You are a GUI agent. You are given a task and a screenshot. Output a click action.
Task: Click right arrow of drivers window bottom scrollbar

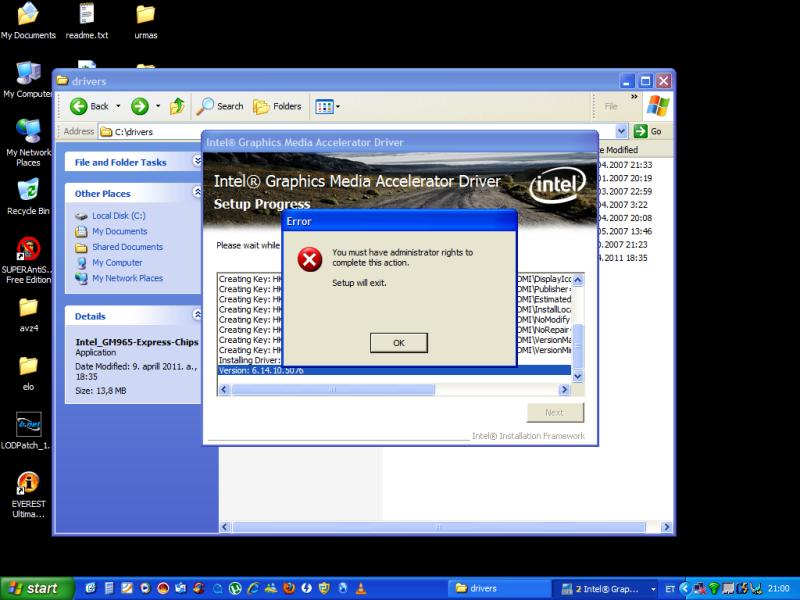click(x=666, y=527)
